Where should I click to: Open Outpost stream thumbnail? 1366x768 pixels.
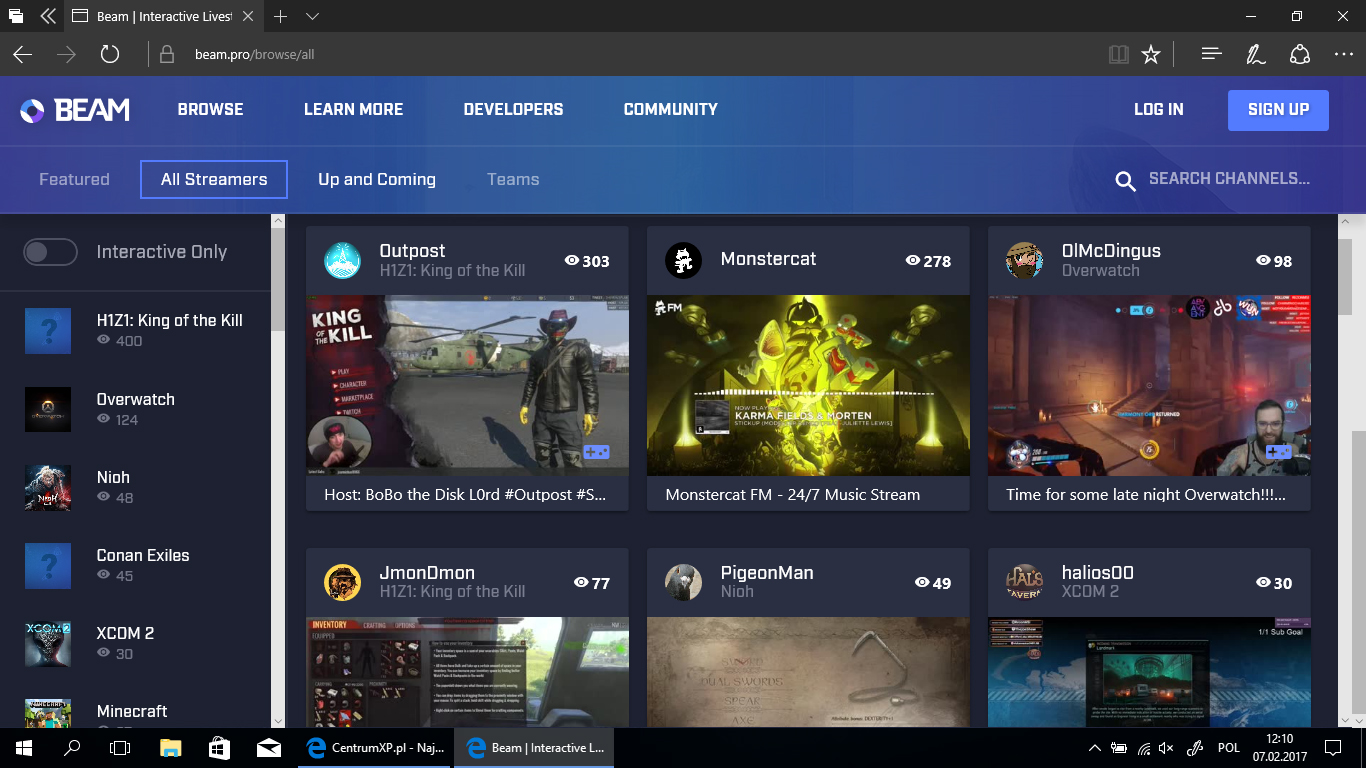click(x=467, y=385)
